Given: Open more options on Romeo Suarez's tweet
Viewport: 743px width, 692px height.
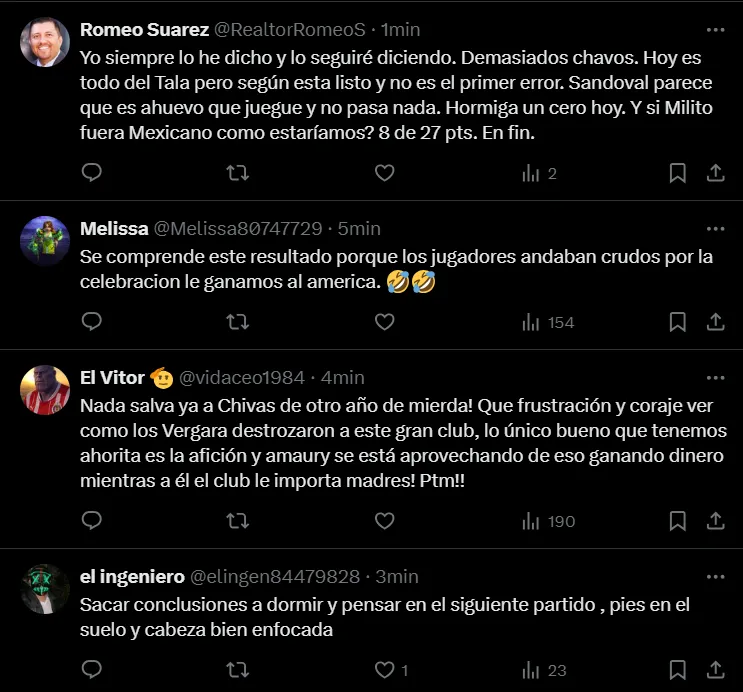Looking at the screenshot, I should 715,29.
